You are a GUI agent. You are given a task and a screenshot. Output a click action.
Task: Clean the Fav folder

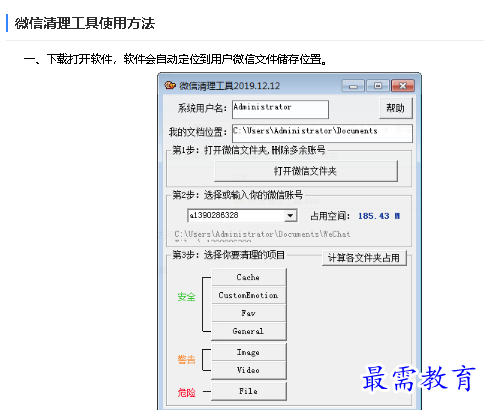pos(249,313)
